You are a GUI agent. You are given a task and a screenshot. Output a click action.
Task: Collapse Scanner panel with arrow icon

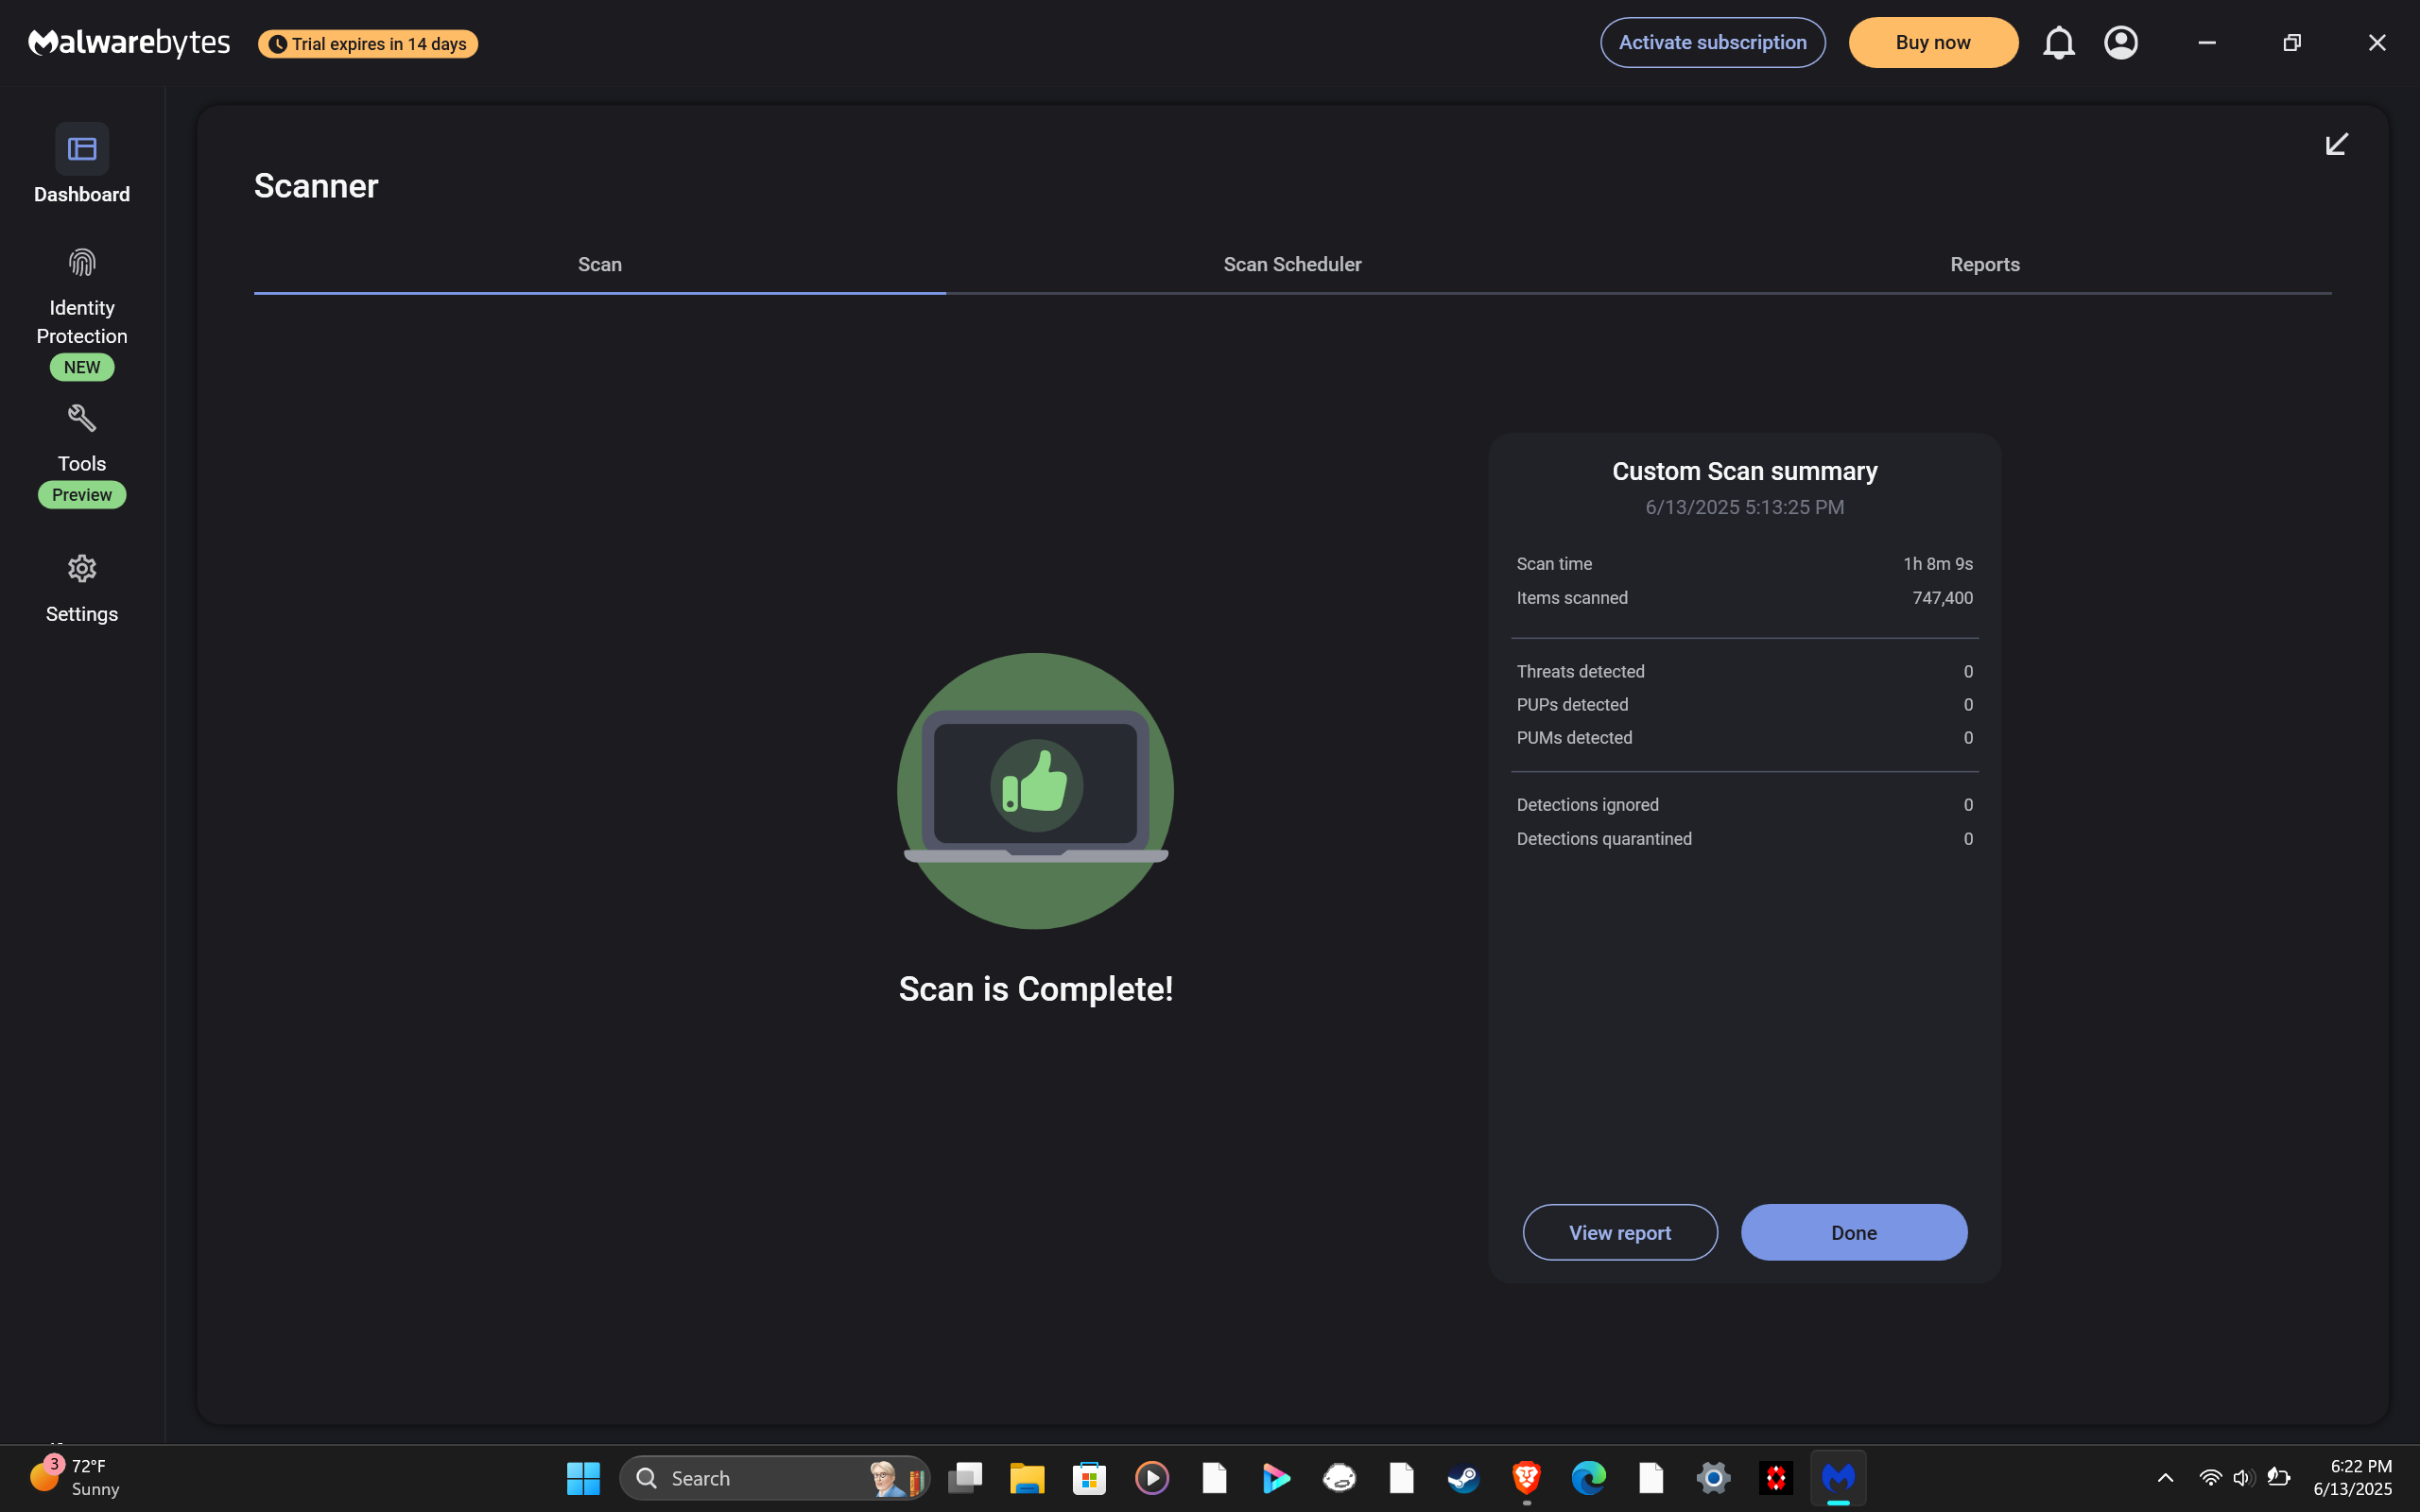[x=2336, y=145]
